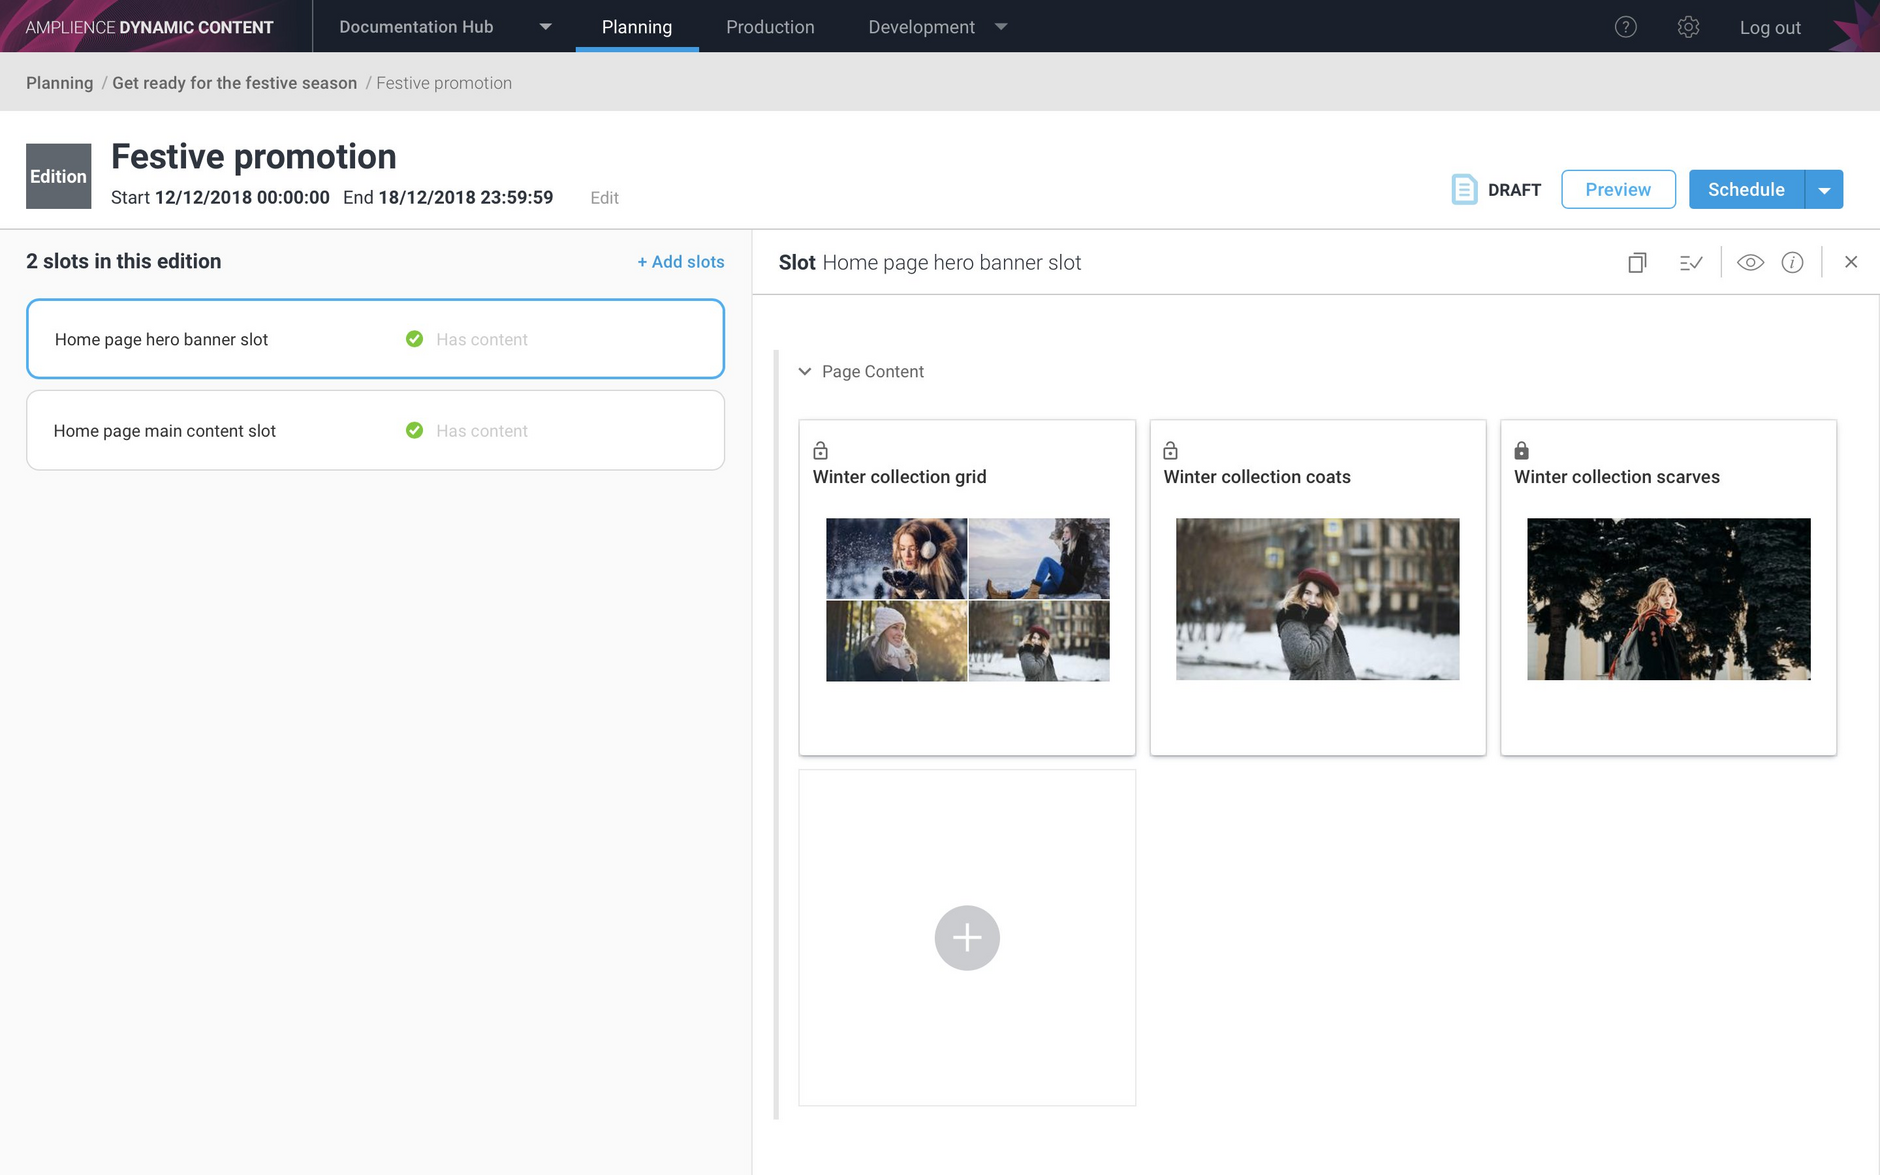Viewport: 1880px width, 1175px height.
Task: Click green check on hero banner slot
Action: [x=414, y=339]
